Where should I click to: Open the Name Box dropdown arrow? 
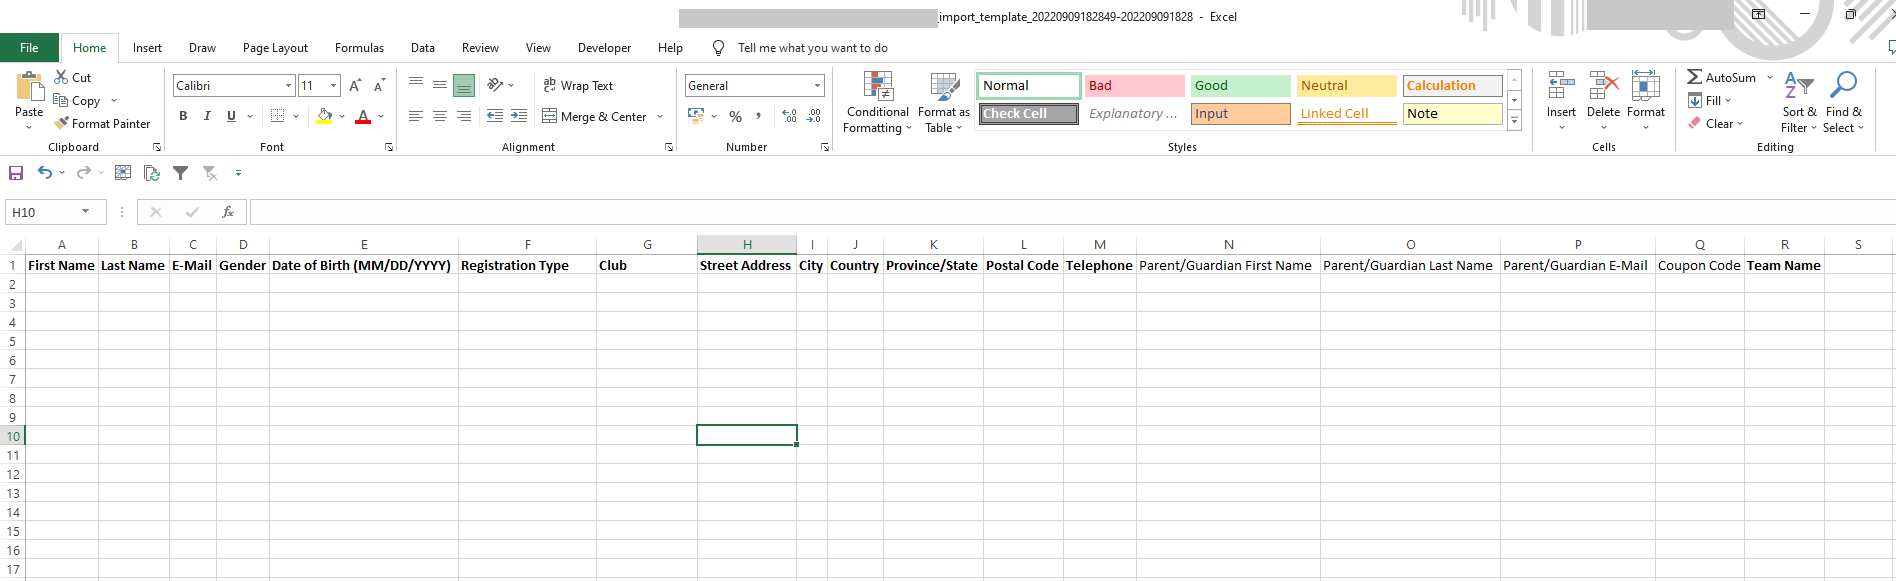(x=86, y=212)
